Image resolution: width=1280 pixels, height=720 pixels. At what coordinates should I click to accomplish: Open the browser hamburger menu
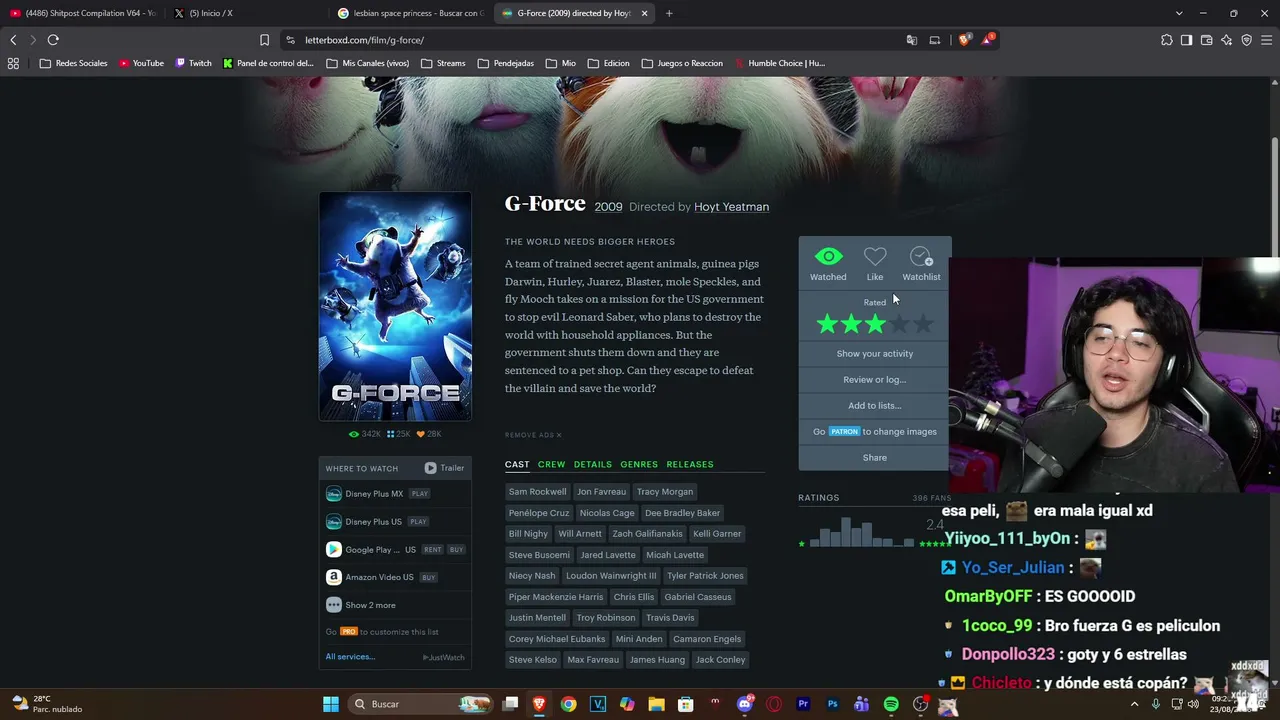click(1267, 40)
